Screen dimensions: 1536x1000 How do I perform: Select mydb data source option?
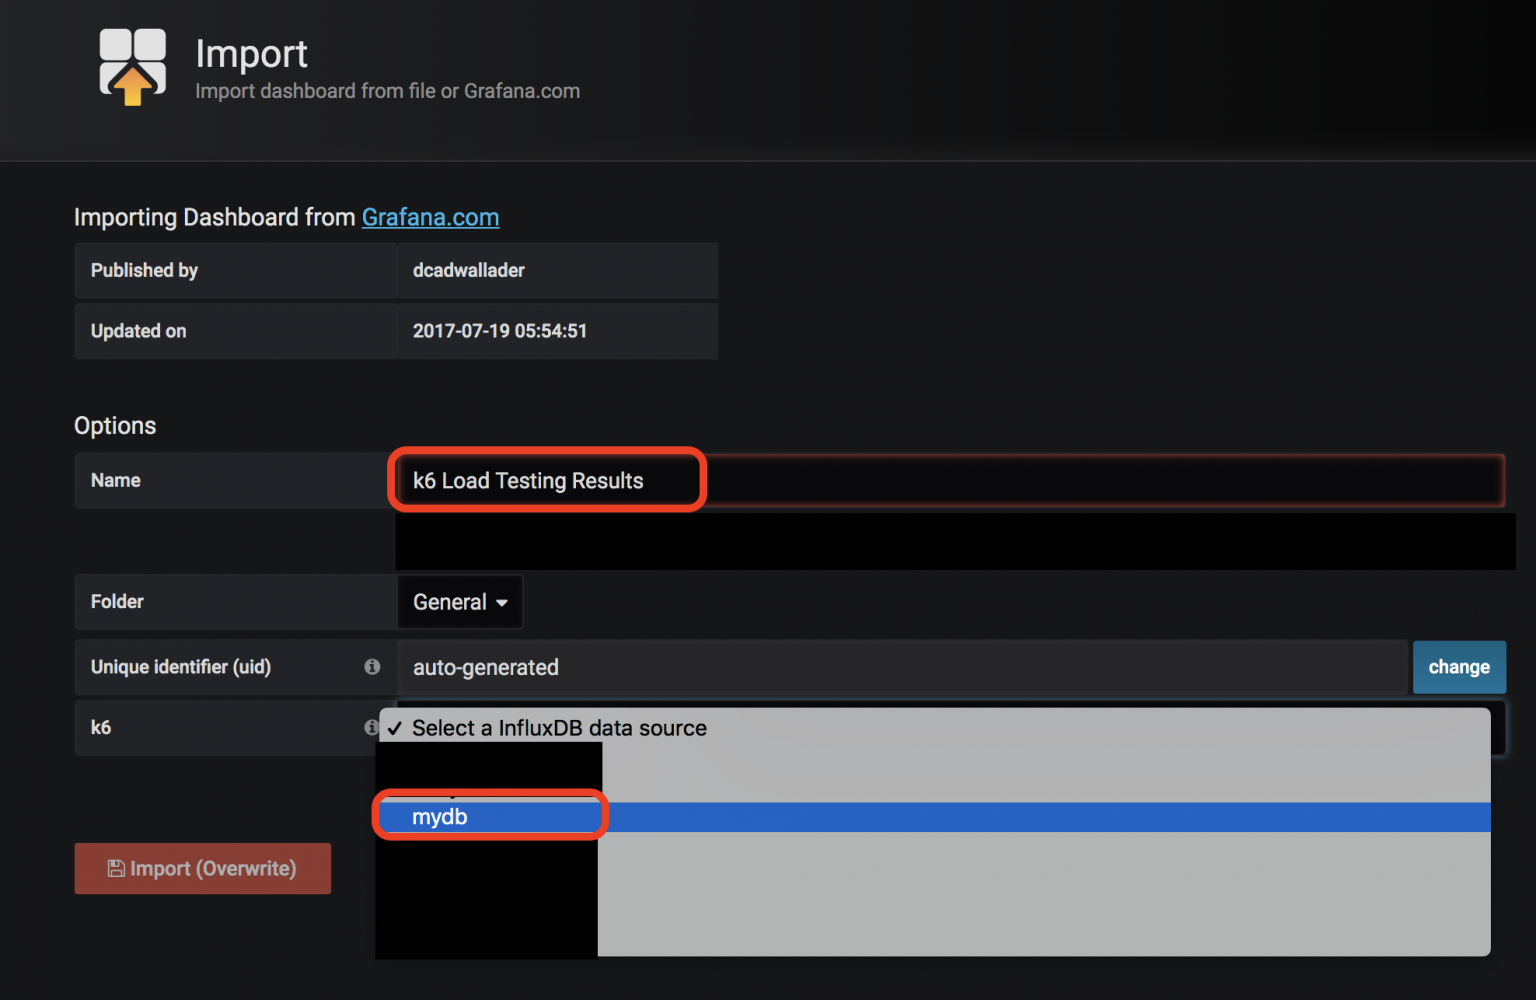click(x=935, y=817)
